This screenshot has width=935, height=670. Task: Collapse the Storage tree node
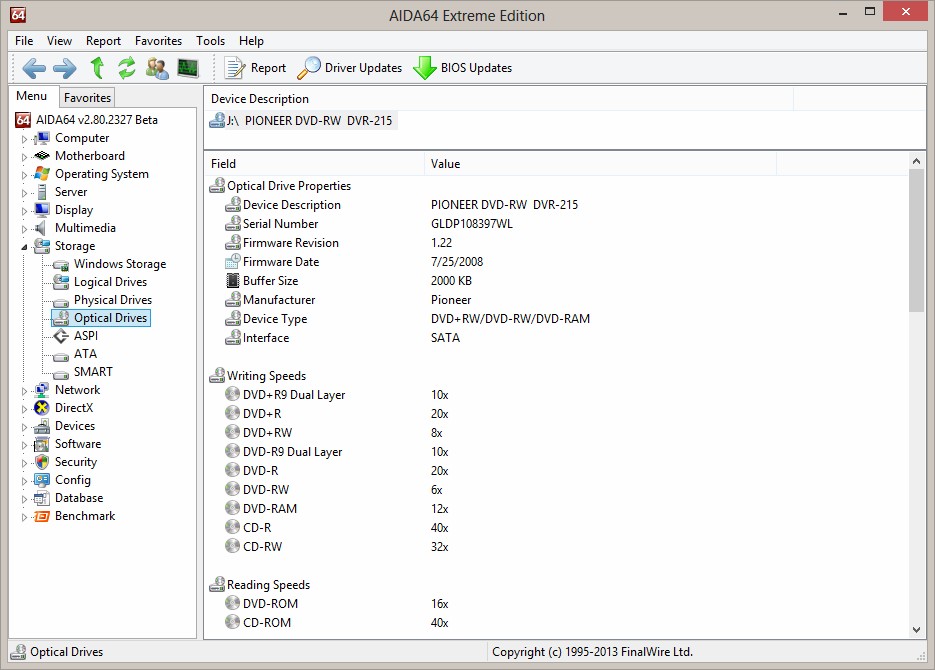click(25, 246)
